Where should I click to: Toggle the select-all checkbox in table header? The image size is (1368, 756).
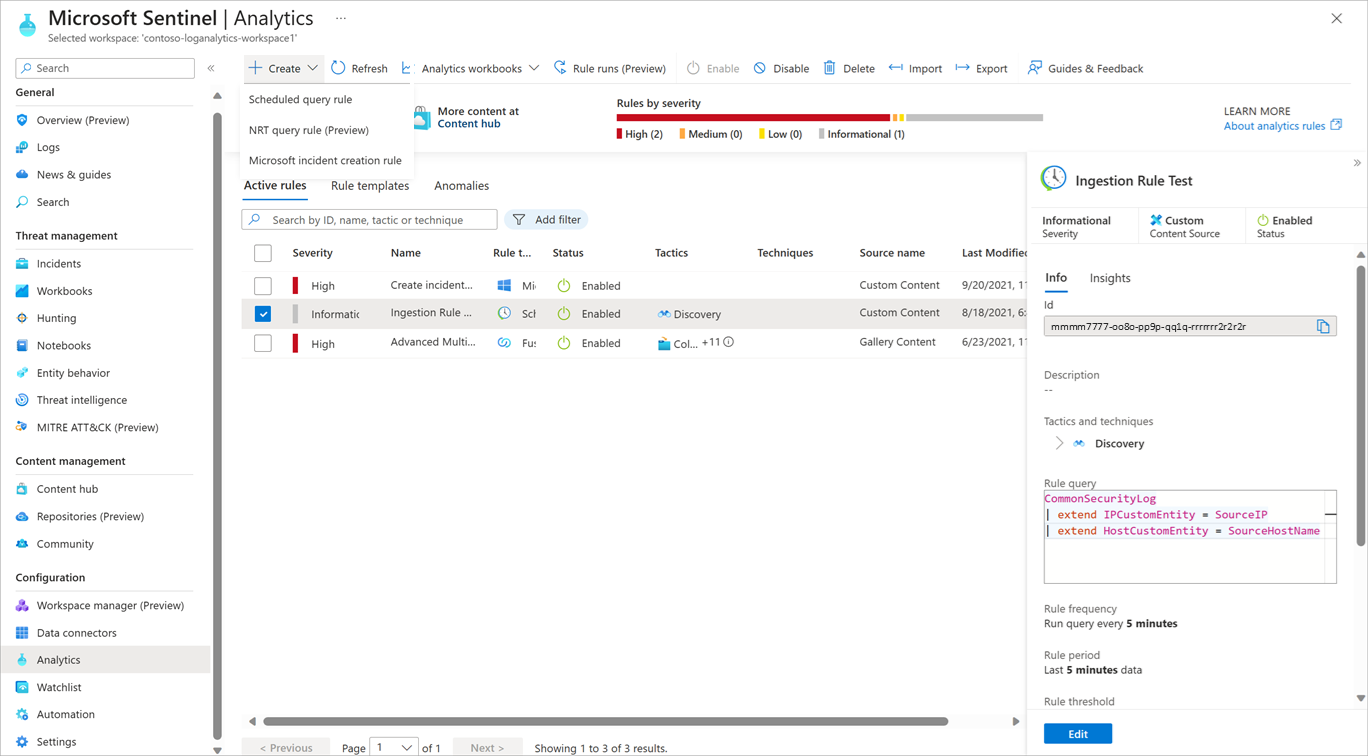[263, 253]
